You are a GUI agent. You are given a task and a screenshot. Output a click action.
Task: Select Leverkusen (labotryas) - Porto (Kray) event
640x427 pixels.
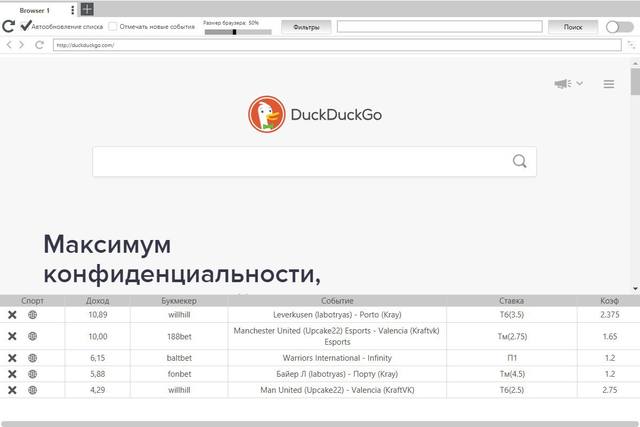coord(337,315)
